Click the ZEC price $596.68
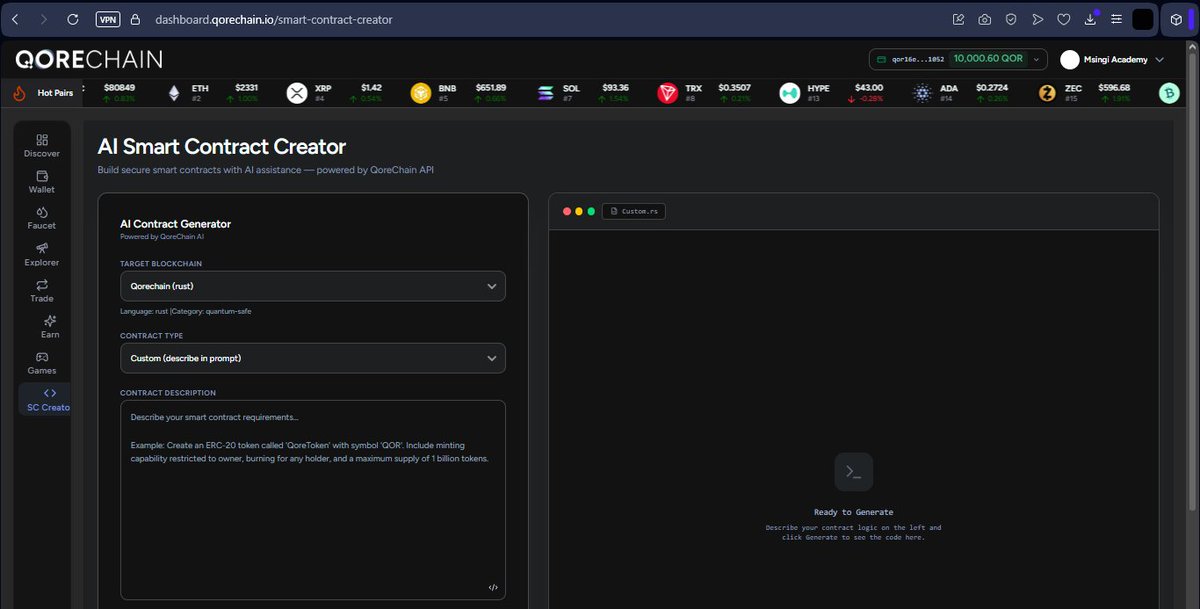 [x=1114, y=88]
